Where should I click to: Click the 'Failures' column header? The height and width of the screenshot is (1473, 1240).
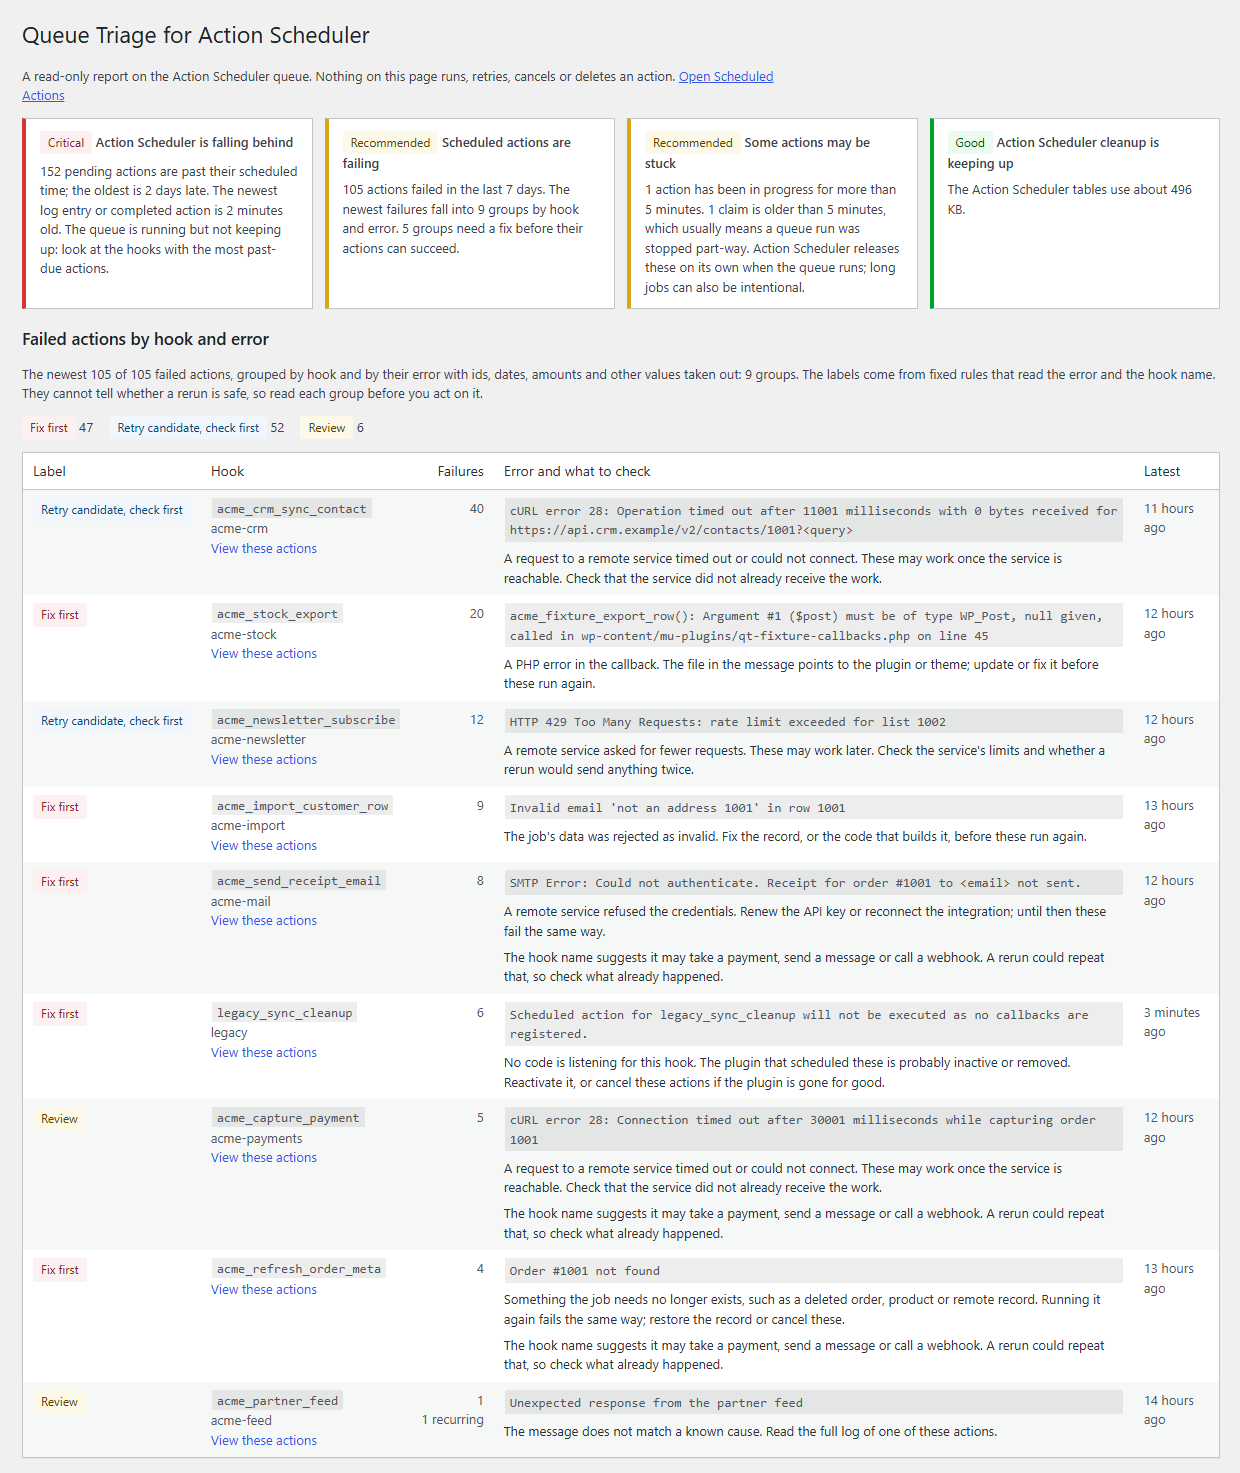[460, 472]
